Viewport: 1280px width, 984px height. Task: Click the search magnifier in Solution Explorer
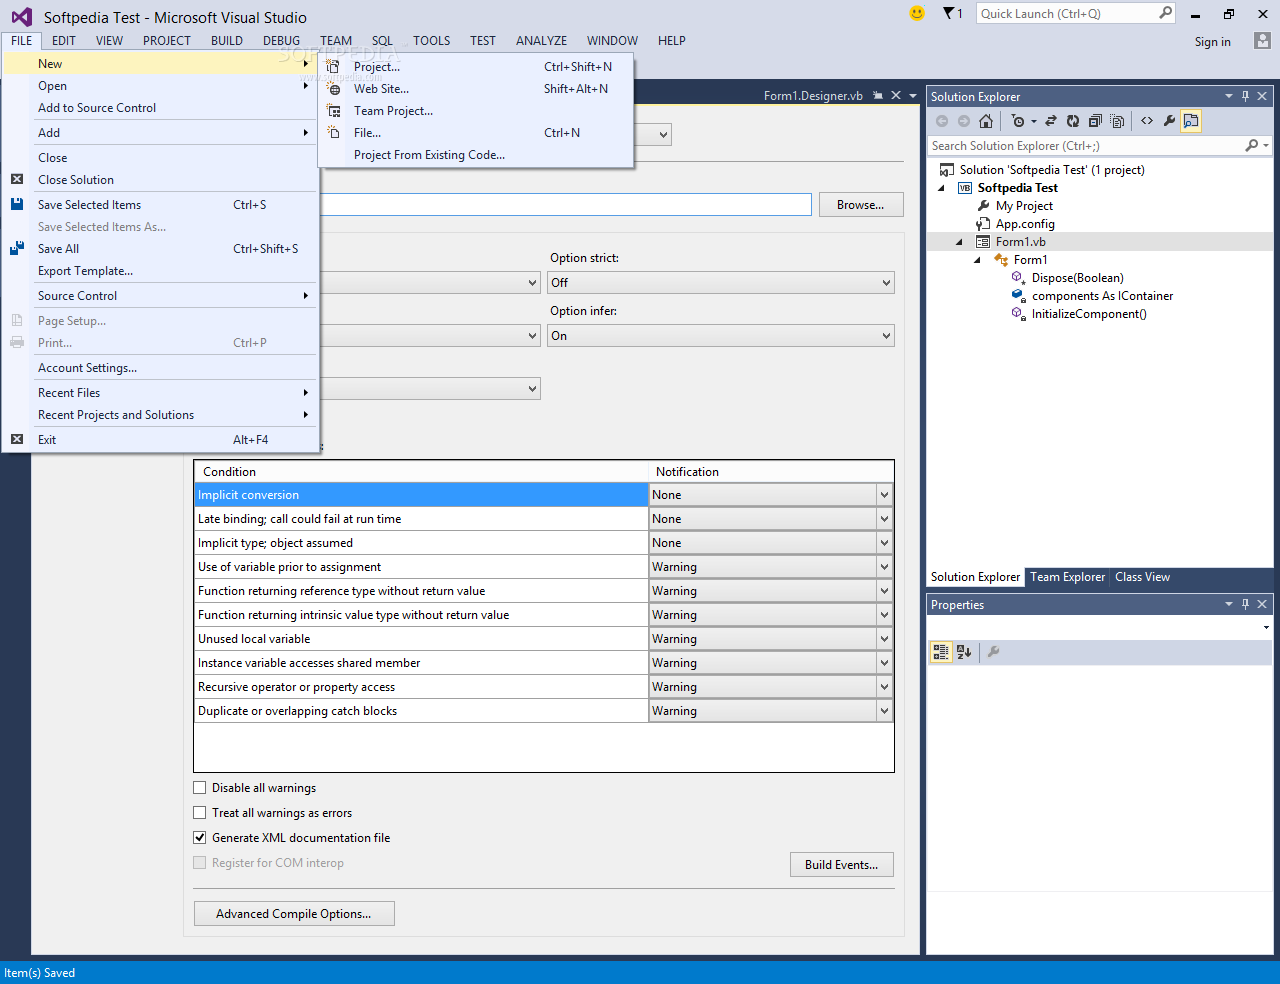click(x=1252, y=146)
